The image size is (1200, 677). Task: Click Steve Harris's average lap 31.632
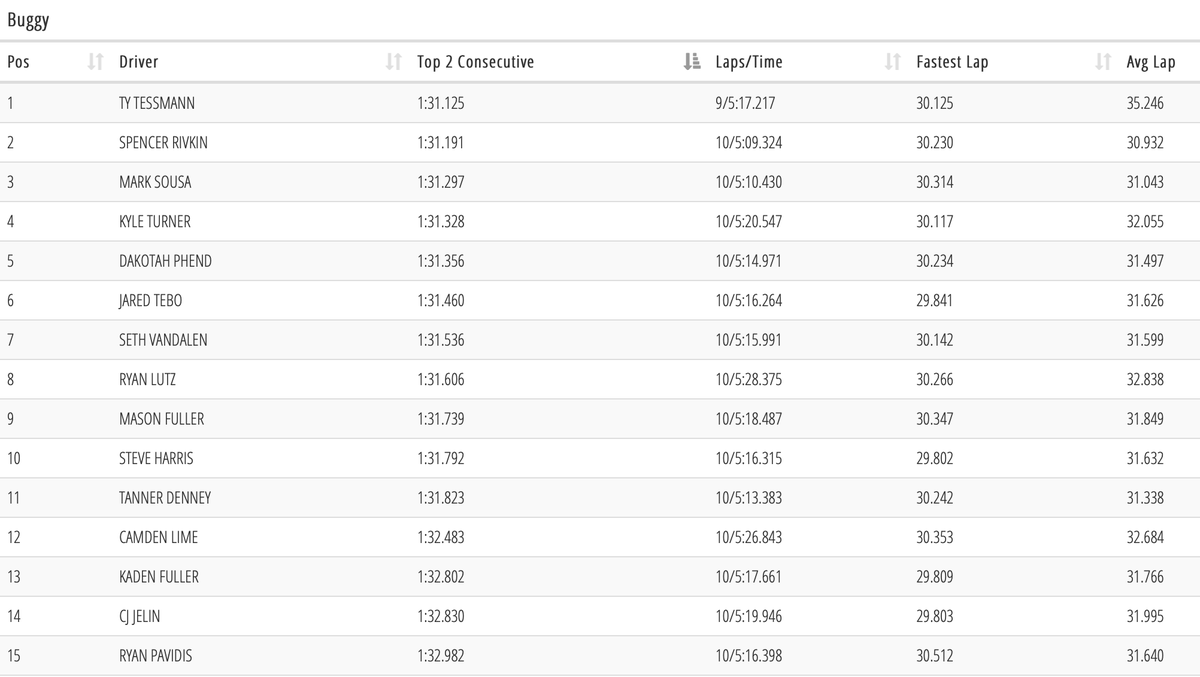1145,458
